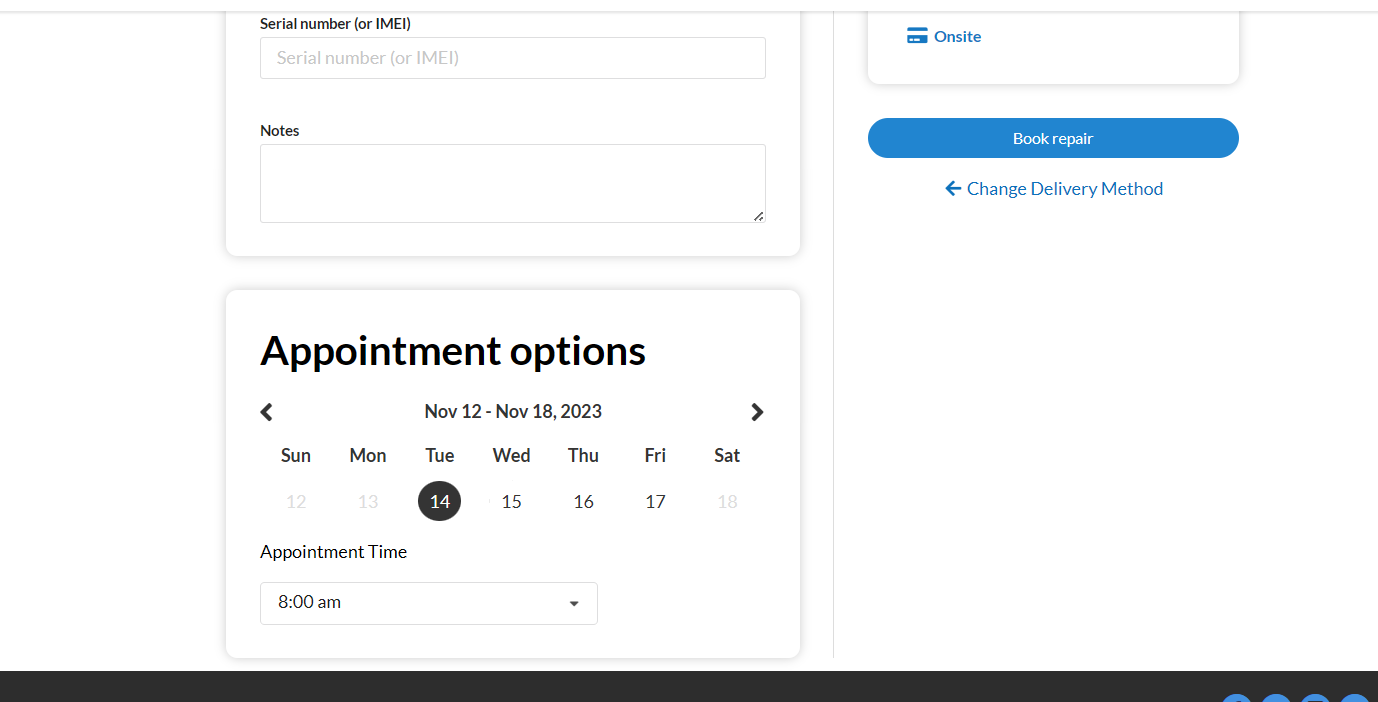Click the Onsite payment card icon
The height and width of the screenshot is (702, 1378).
click(x=917, y=36)
